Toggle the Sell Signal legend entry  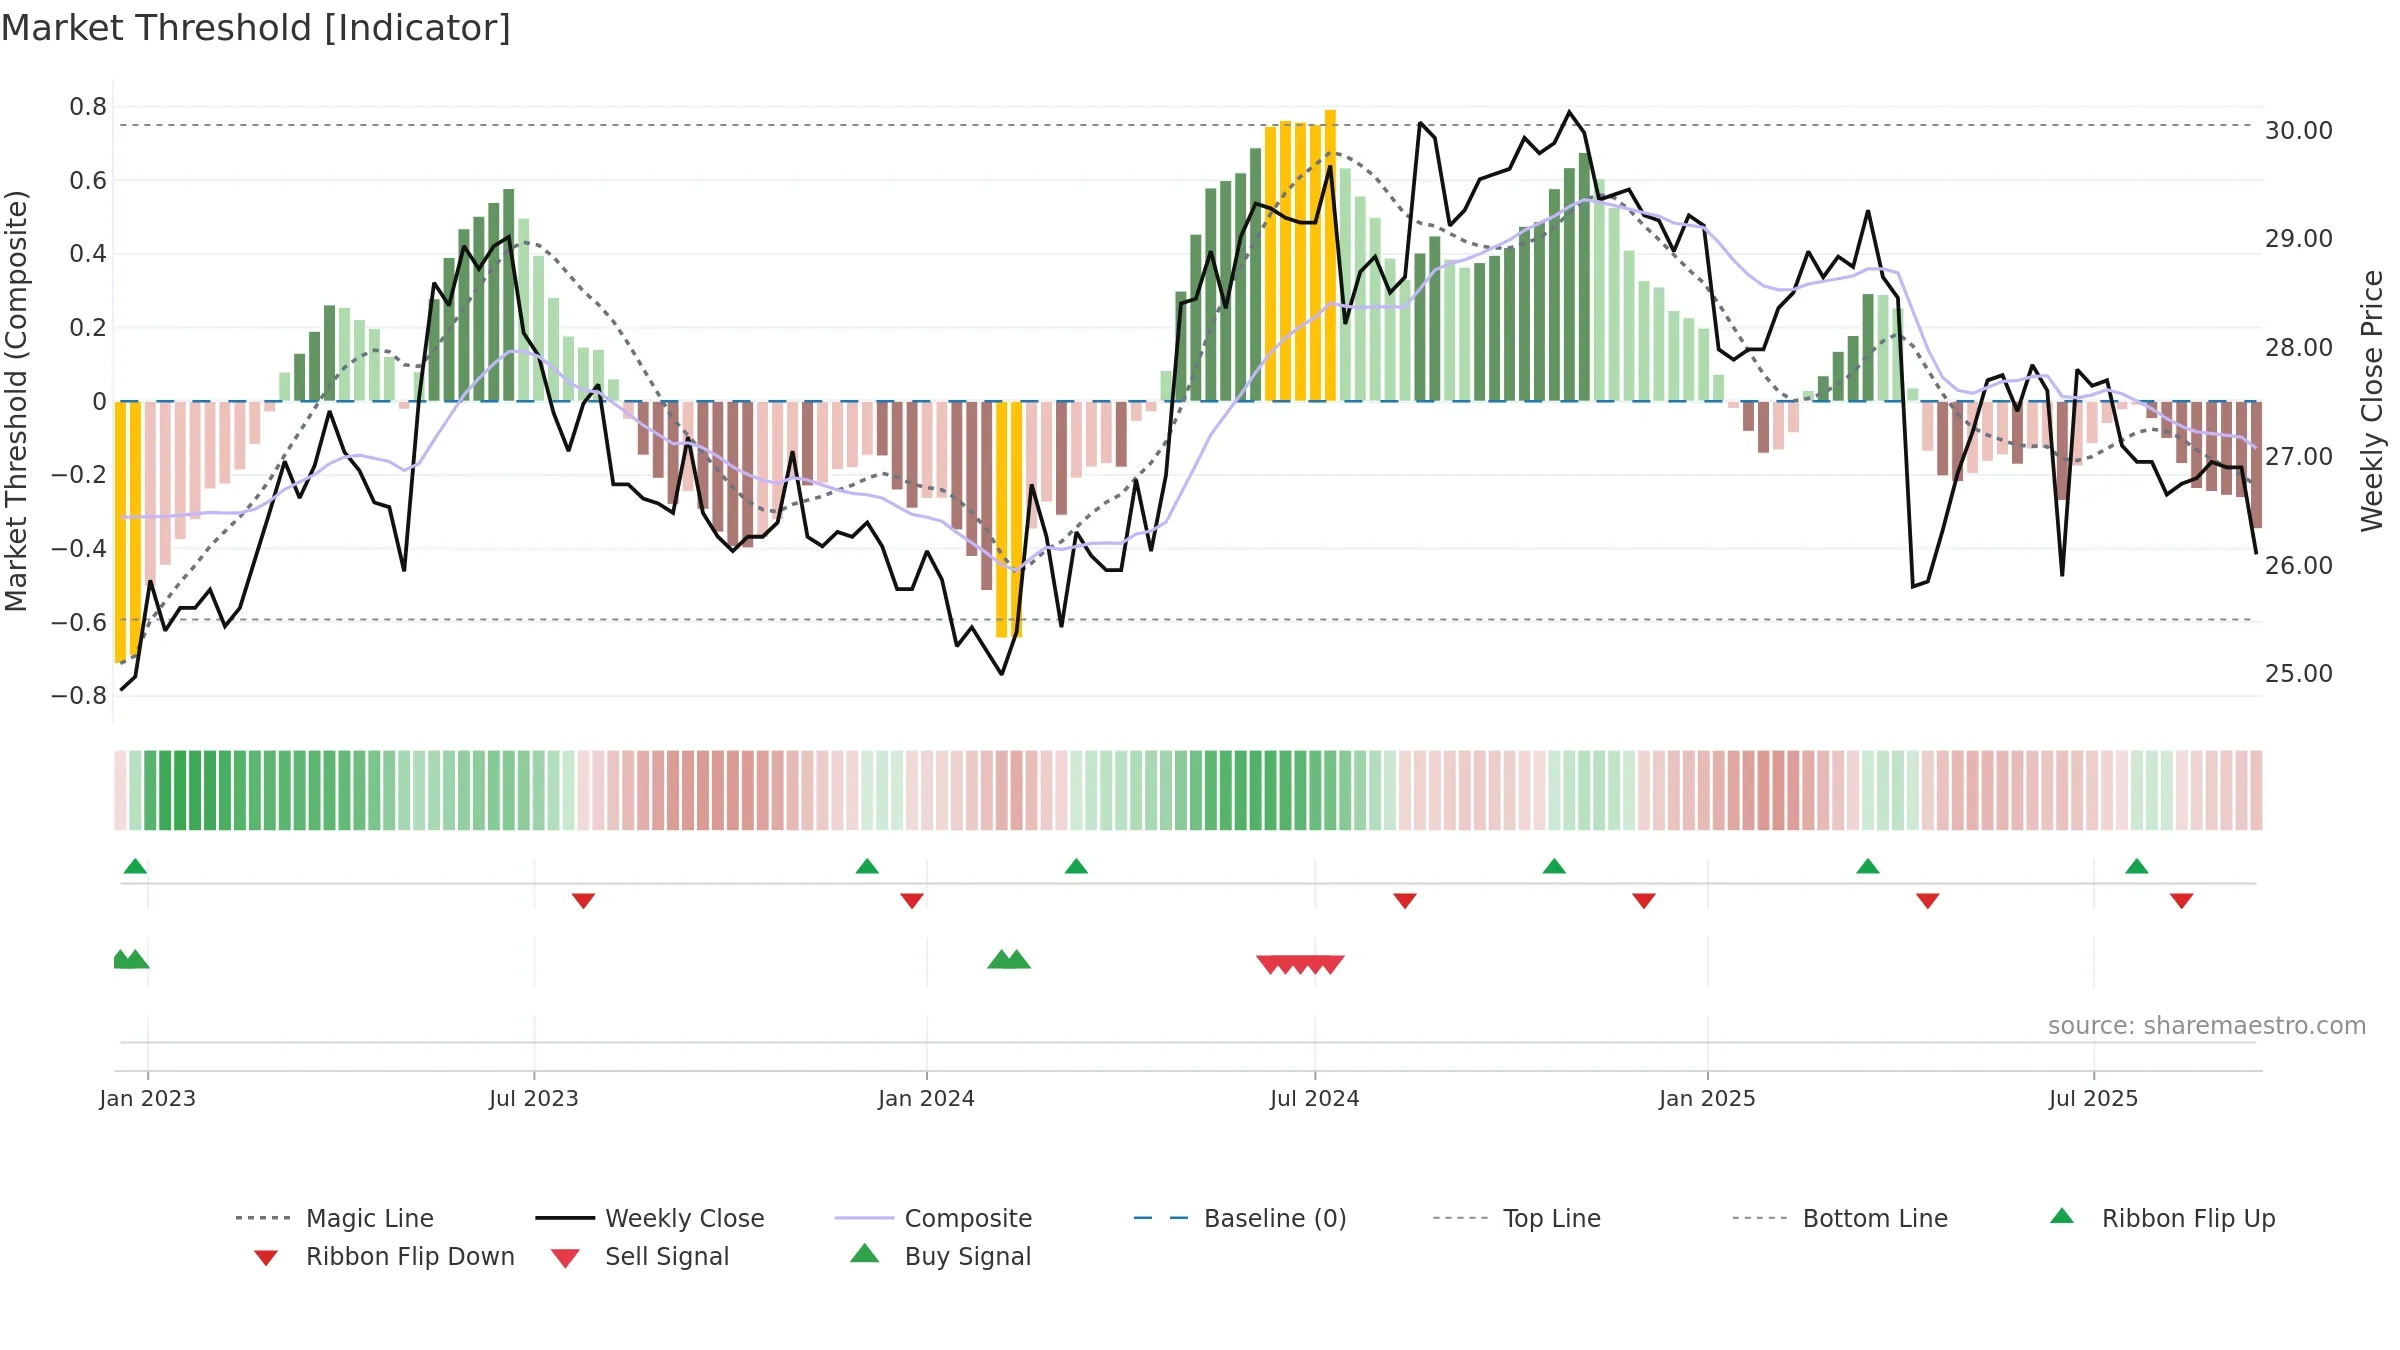[x=640, y=1256]
